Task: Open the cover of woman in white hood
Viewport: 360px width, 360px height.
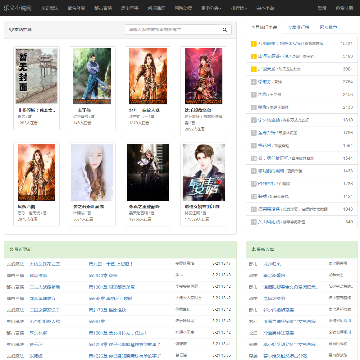Action: (x=92, y=172)
